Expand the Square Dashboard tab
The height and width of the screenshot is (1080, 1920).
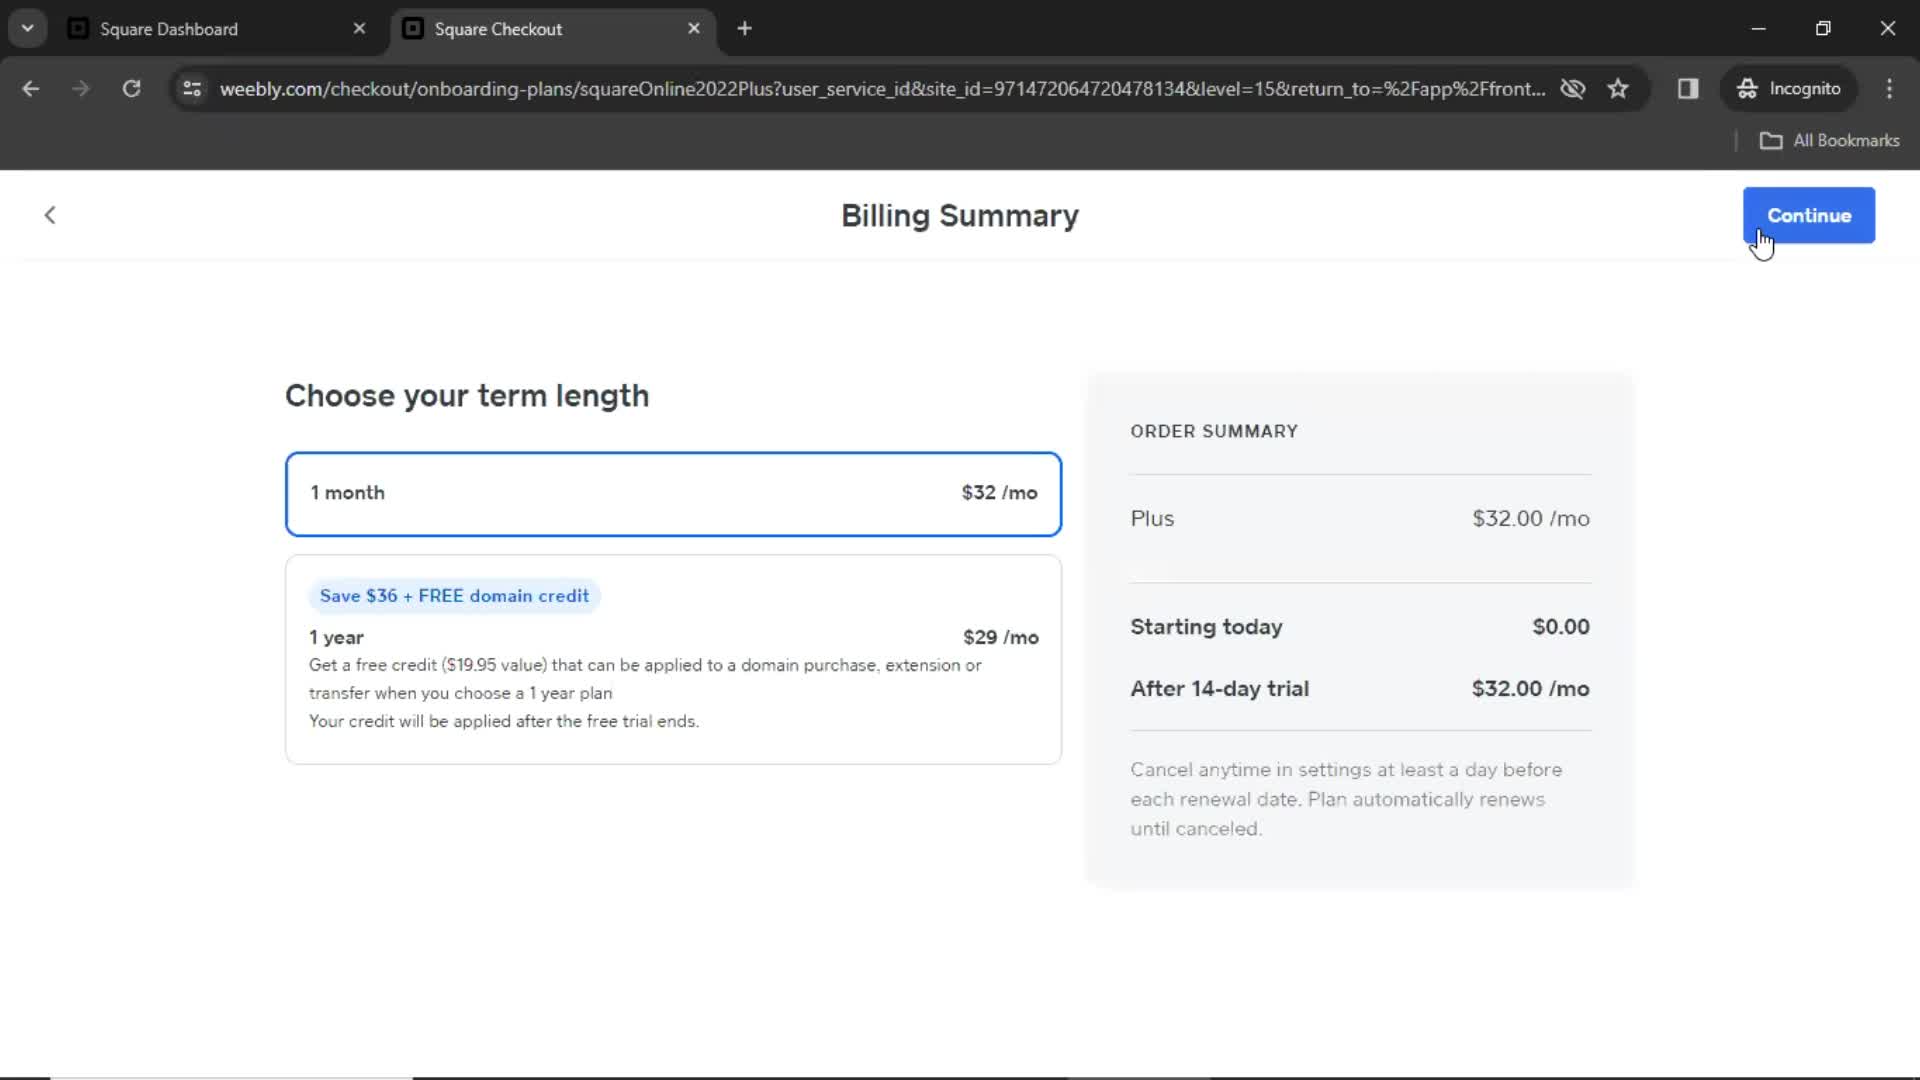(x=169, y=29)
